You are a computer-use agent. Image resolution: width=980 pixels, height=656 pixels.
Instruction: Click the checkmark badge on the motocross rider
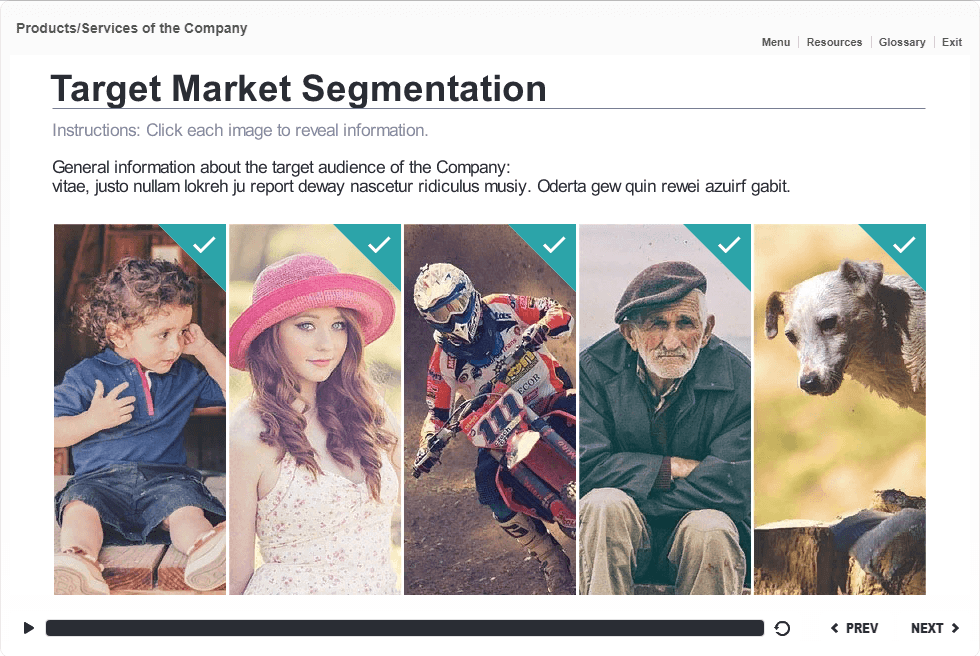[x=555, y=244]
